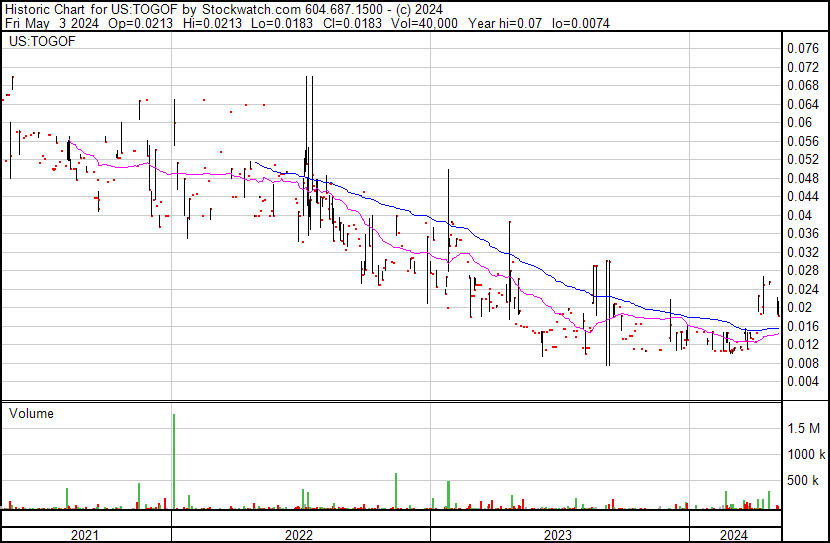
Task: Select the 2021 year label on time axis
Action: click(85, 535)
